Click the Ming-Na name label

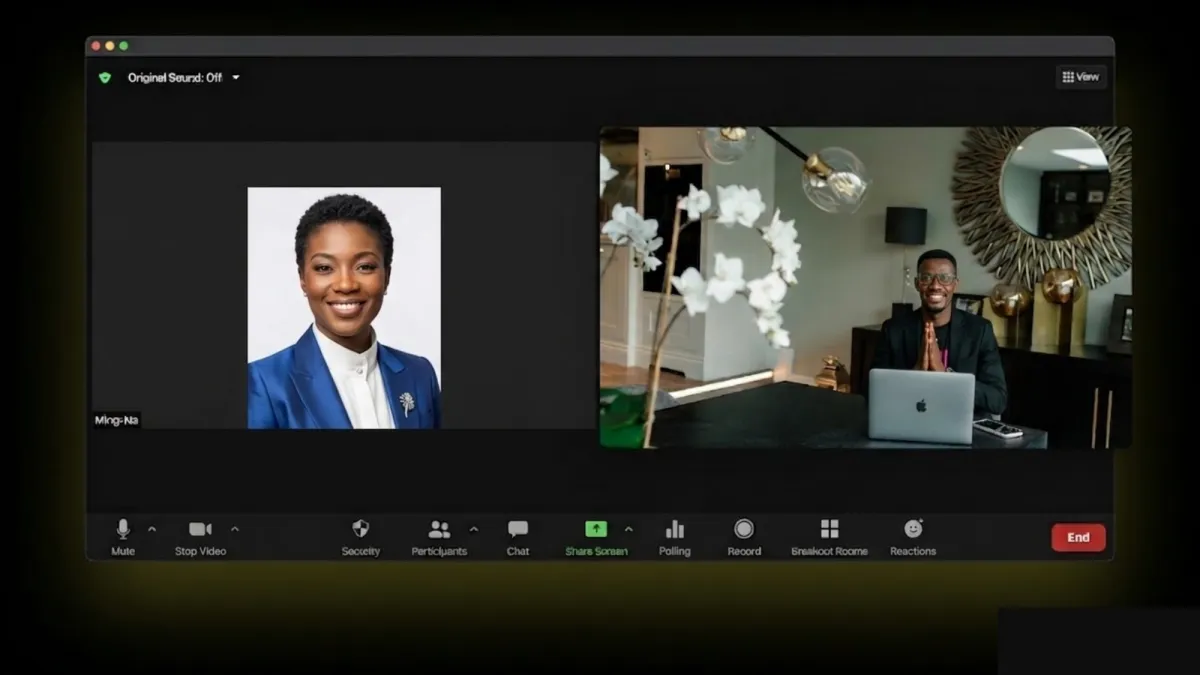117,420
